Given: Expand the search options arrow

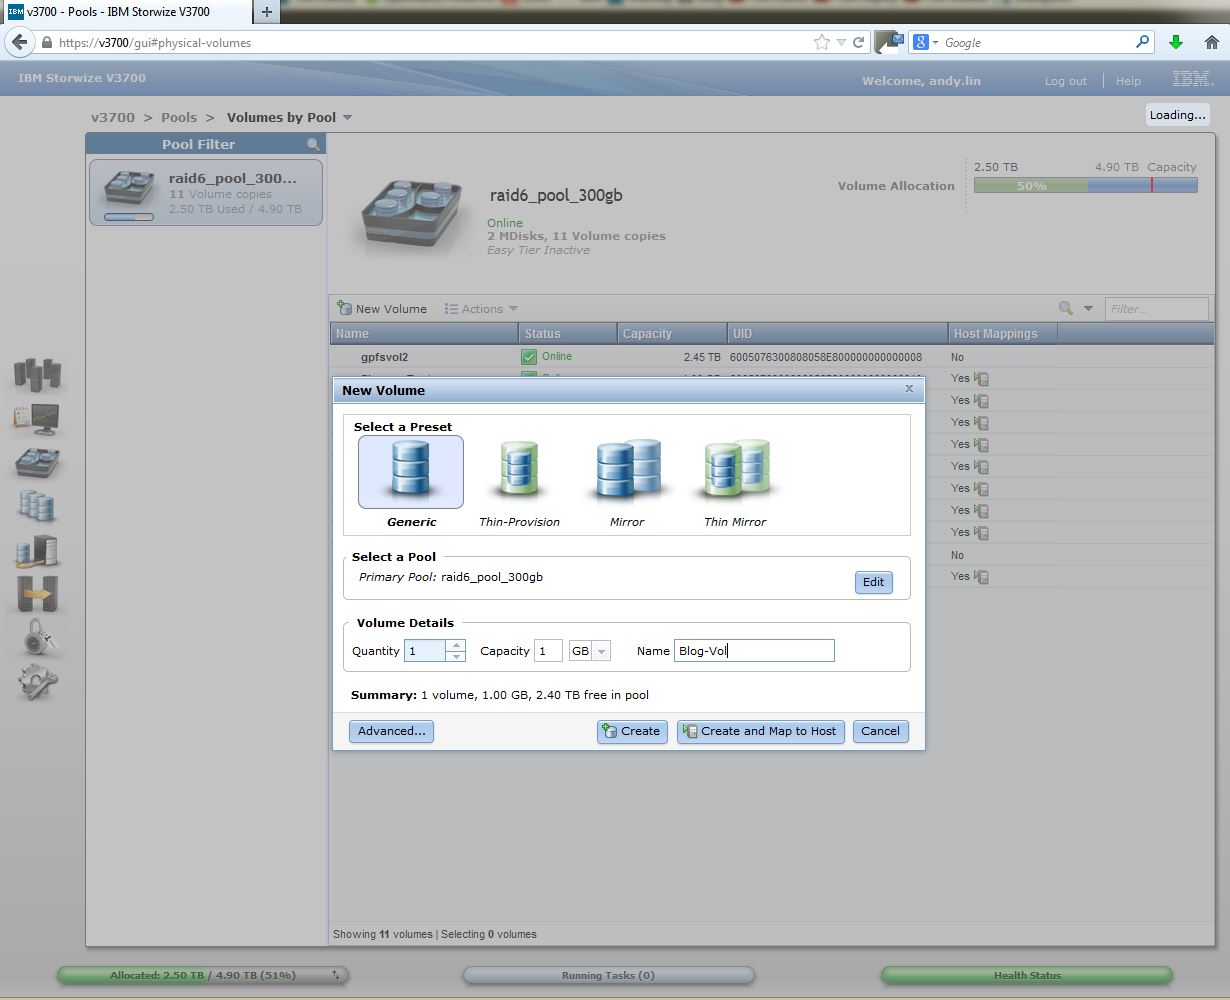Looking at the screenshot, I should 1088,309.
